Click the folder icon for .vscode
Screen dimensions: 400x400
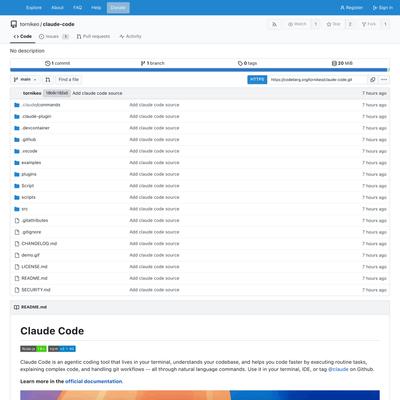(x=17, y=151)
